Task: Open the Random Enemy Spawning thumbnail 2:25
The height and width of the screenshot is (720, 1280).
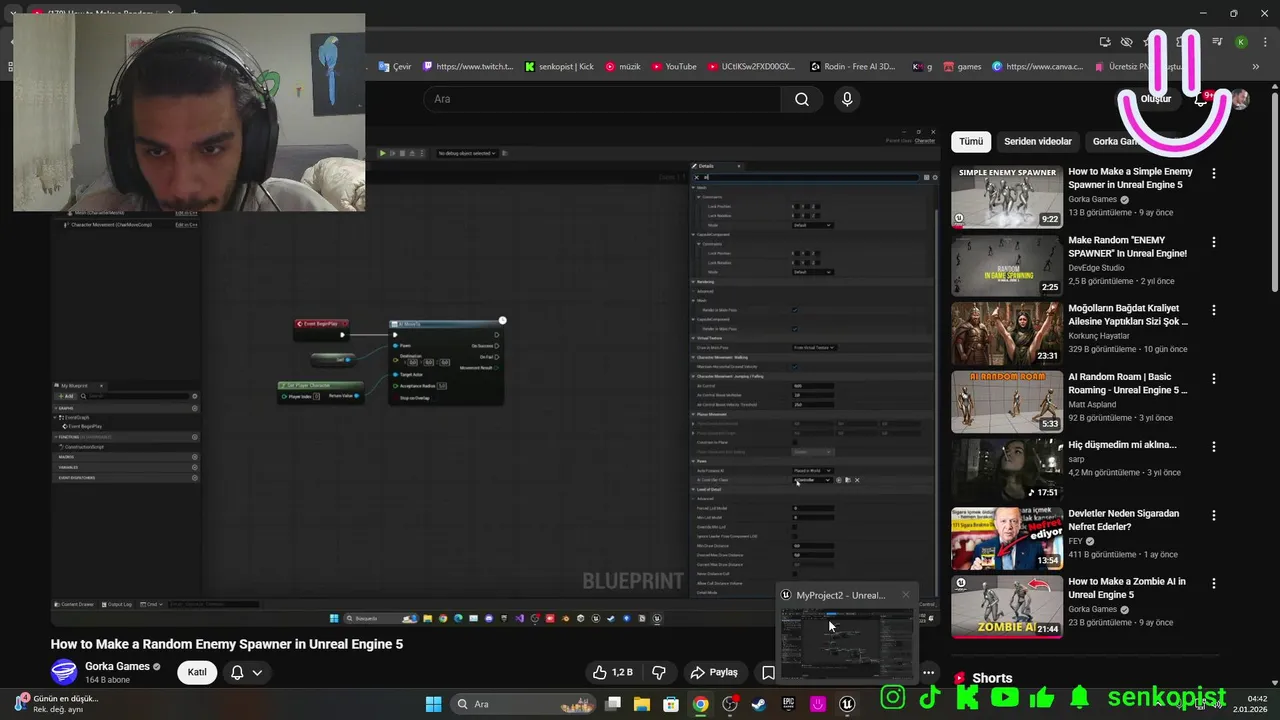Action: tap(1007, 265)
